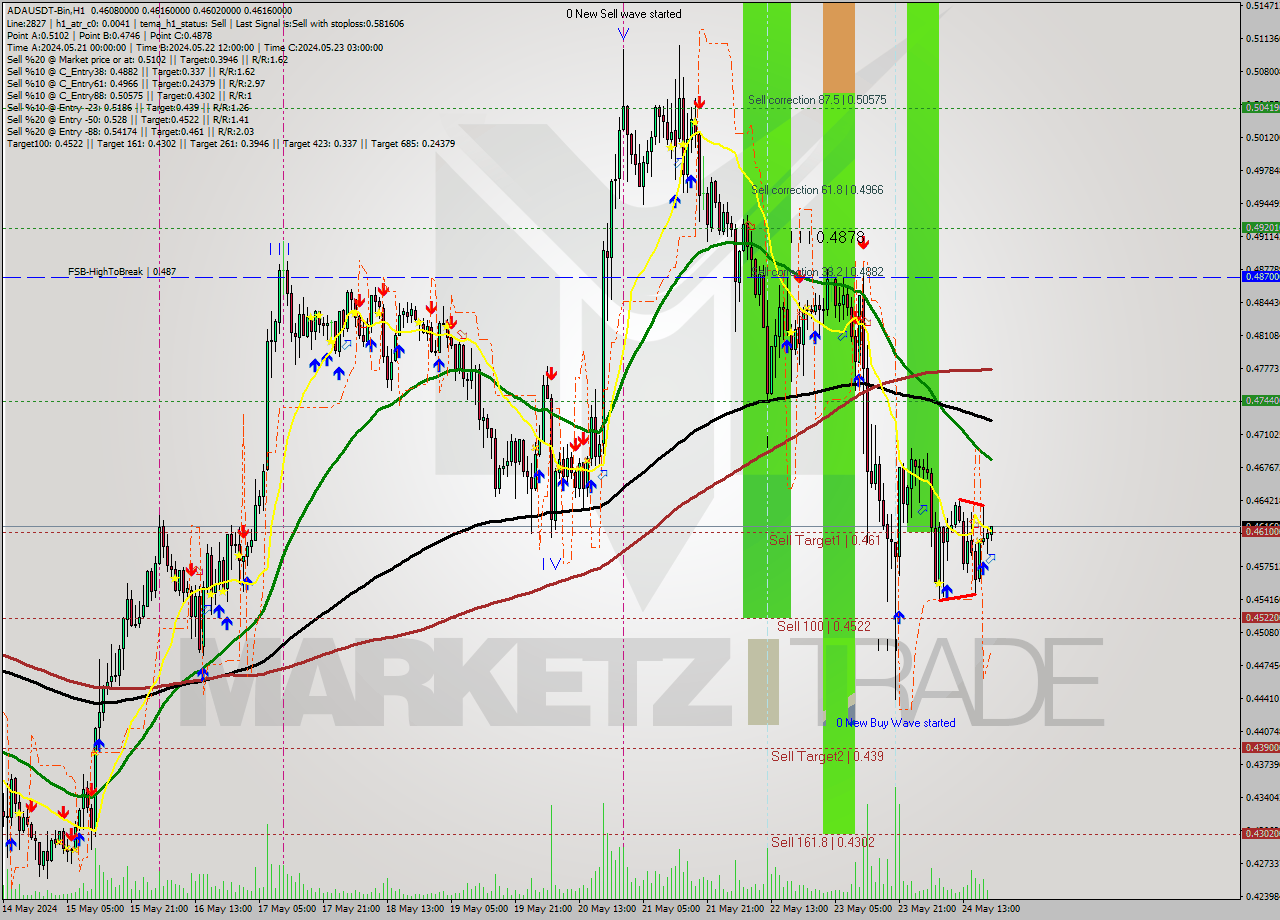
Task: Click the '17 May 05:00' time axis label
Action: tap(288, 909)
